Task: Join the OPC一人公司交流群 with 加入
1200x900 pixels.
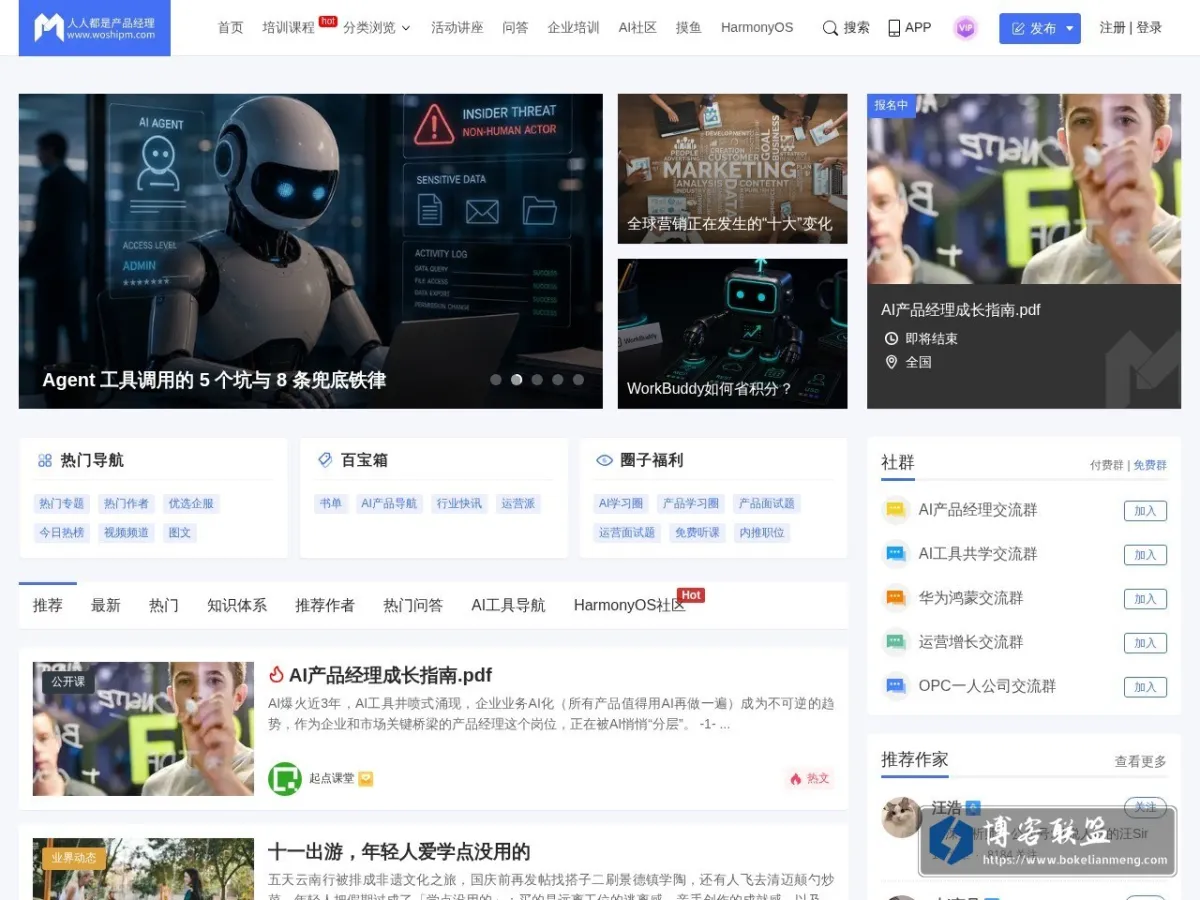Action: point(1145,687)
